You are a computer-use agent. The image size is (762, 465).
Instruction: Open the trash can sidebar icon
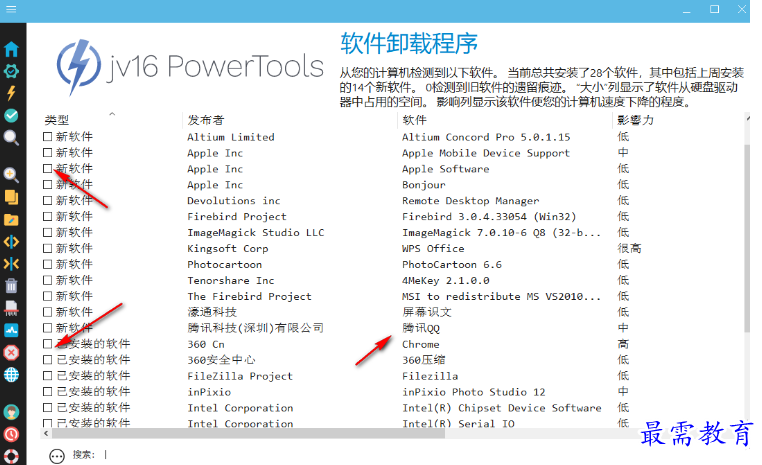point(11,286)
